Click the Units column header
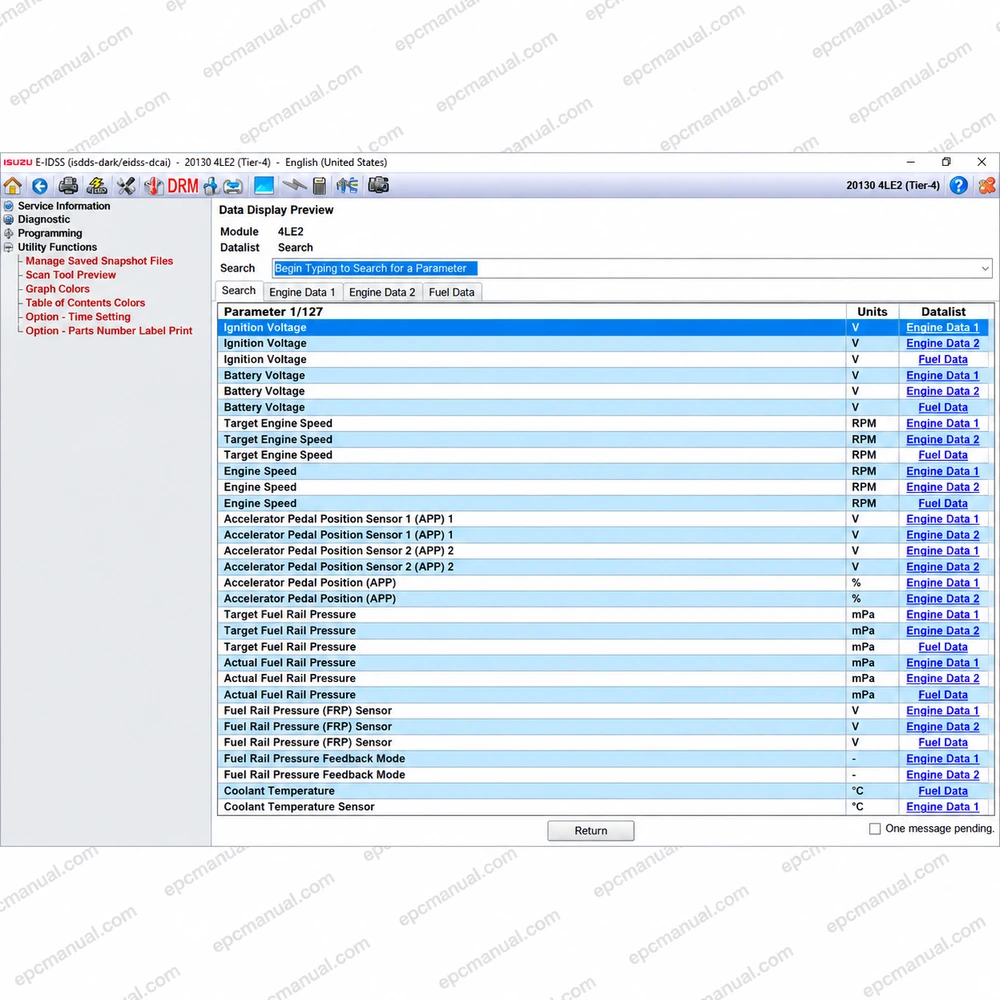 pyautogui.click(x=872, y=311)
